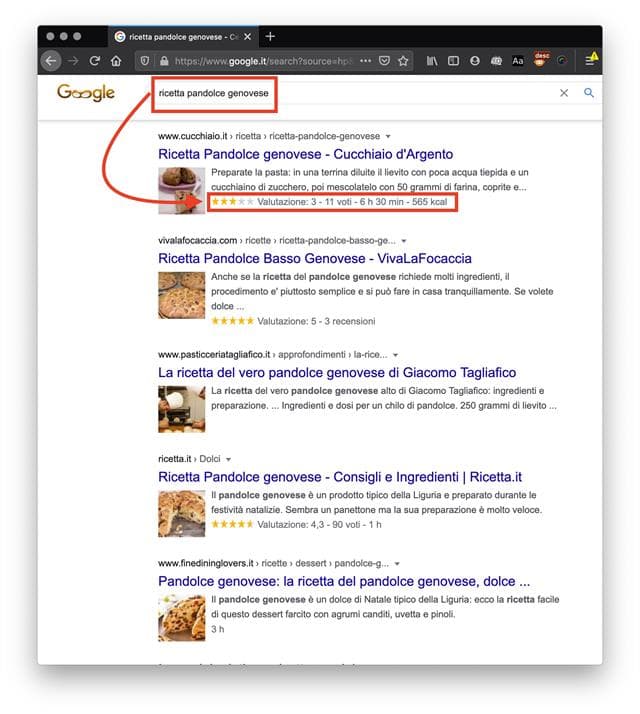The image size is (640, 714).
Task: Open the Library bookshelf icon
Action: (432, 61)
